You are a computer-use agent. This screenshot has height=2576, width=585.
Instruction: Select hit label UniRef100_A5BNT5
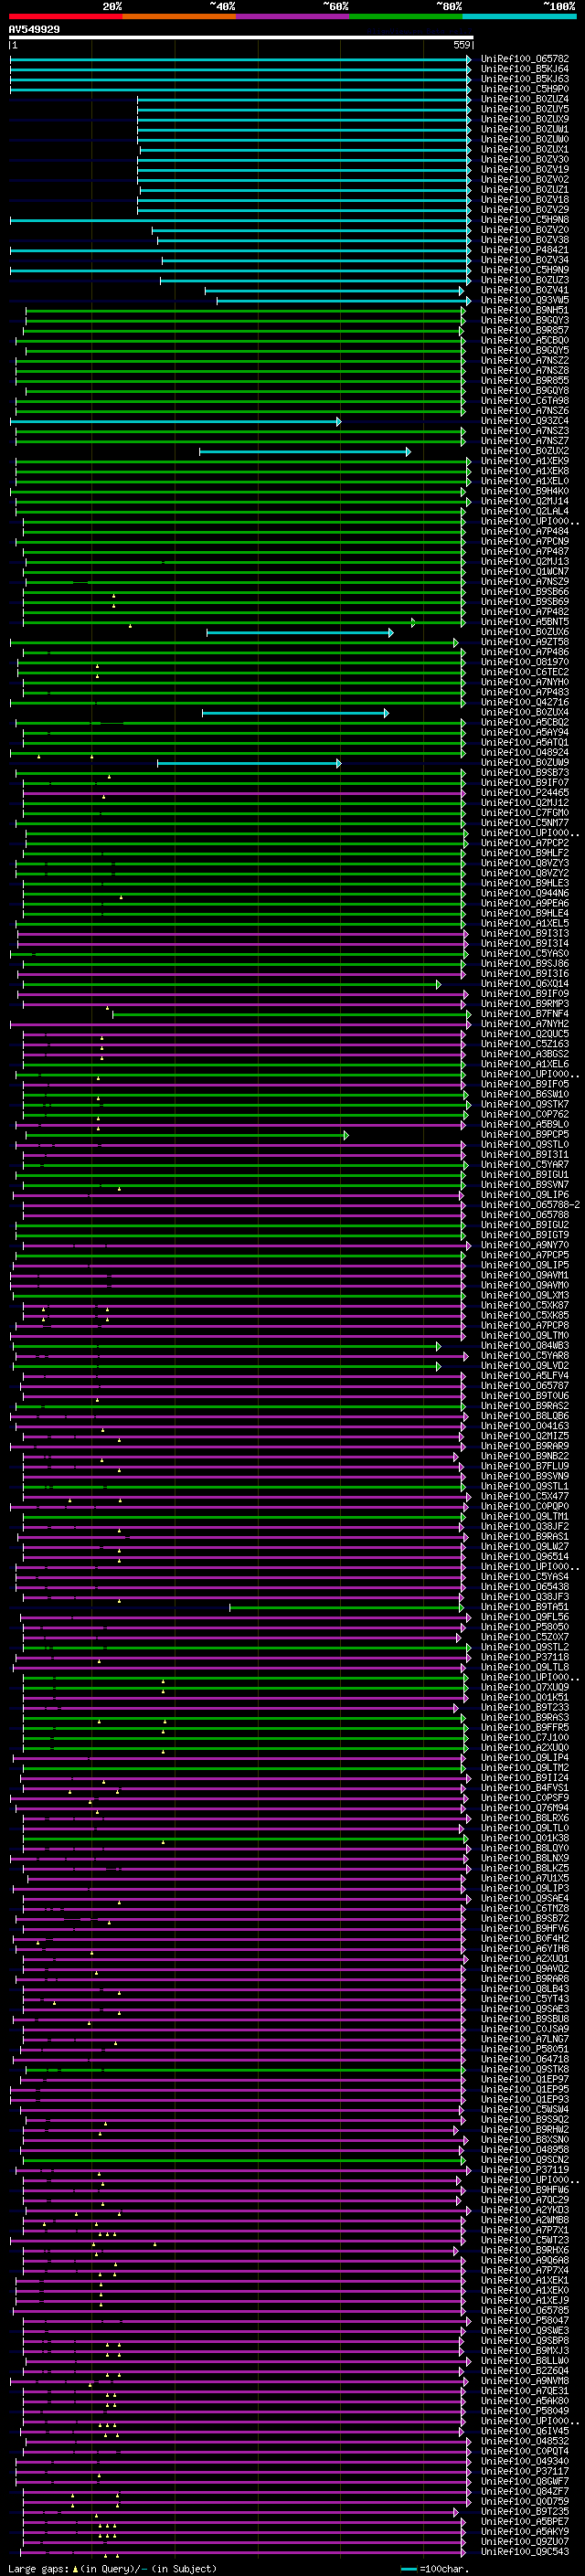pos(525,622)
